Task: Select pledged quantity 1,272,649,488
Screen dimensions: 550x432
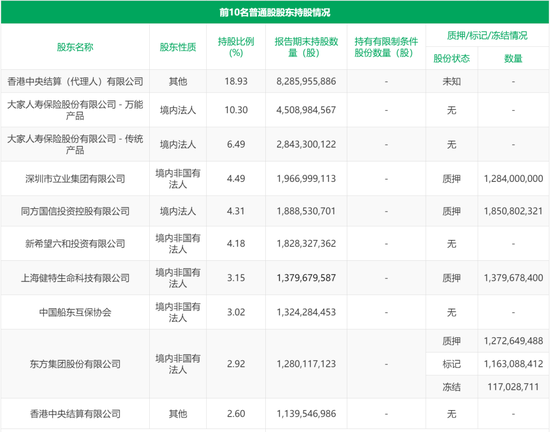Action: (513, 341)
